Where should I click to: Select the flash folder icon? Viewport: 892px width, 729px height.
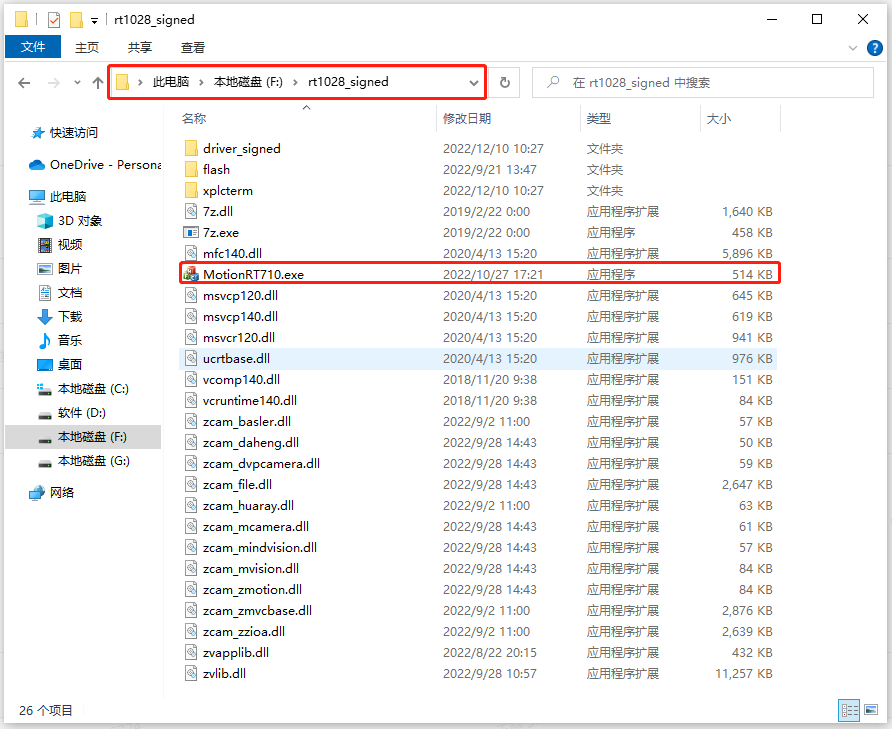tap(191, 170)
